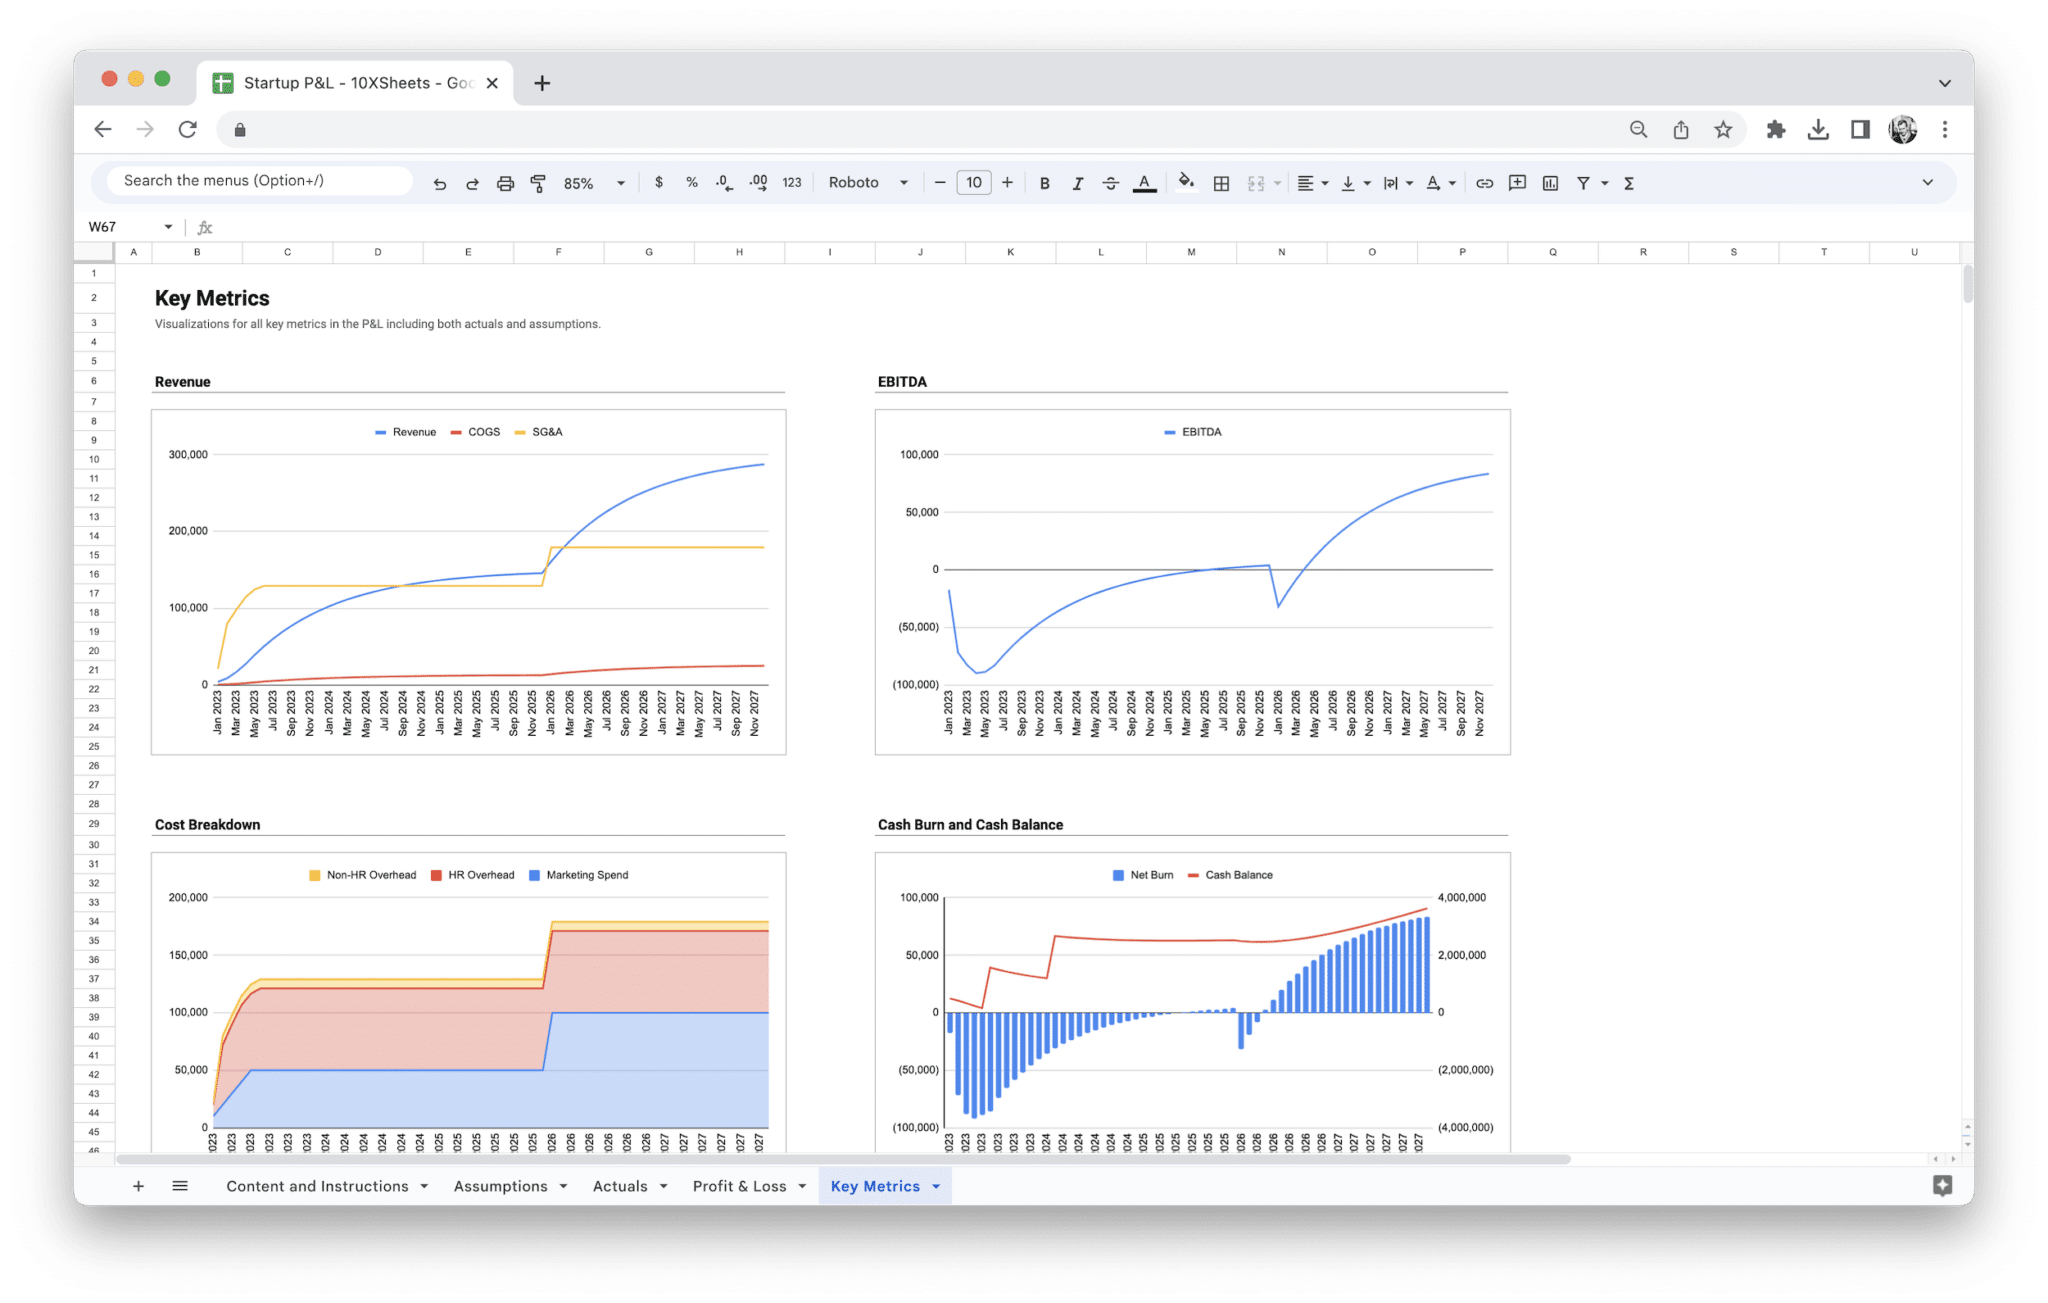Expand the horizontal alignment dropdown
Image resolution: width=2048 pixels, height=1303 pixels.
[1324, 183]
